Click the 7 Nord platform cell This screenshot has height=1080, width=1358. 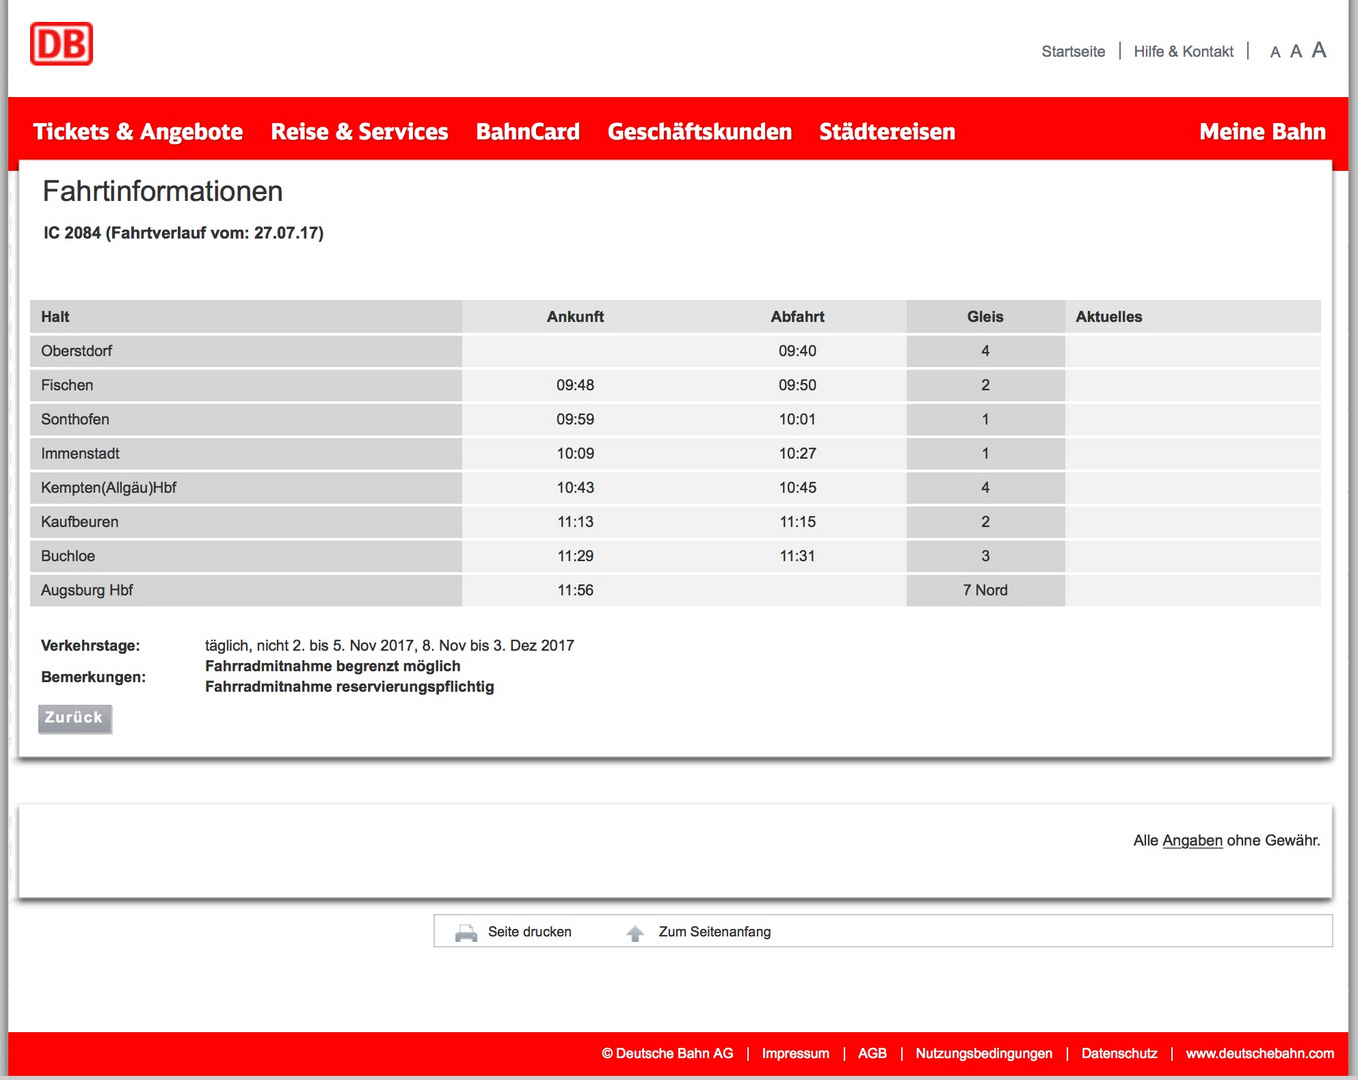[x=985, y=590]
